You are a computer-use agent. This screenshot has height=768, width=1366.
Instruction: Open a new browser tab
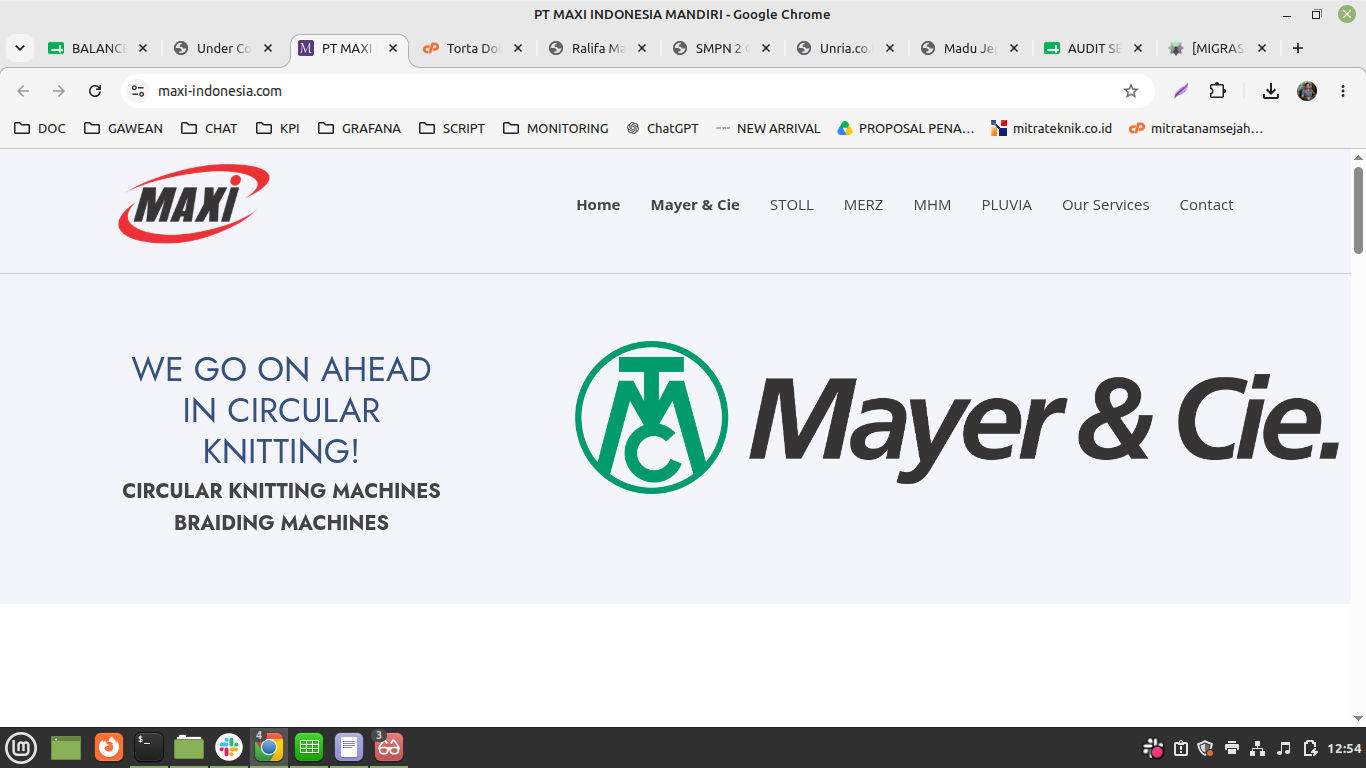(1298, 48)
